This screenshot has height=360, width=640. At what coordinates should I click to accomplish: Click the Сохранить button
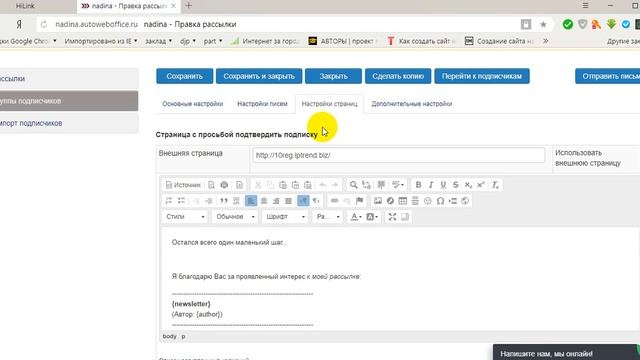pyautogui.click(x=184, y=76)
